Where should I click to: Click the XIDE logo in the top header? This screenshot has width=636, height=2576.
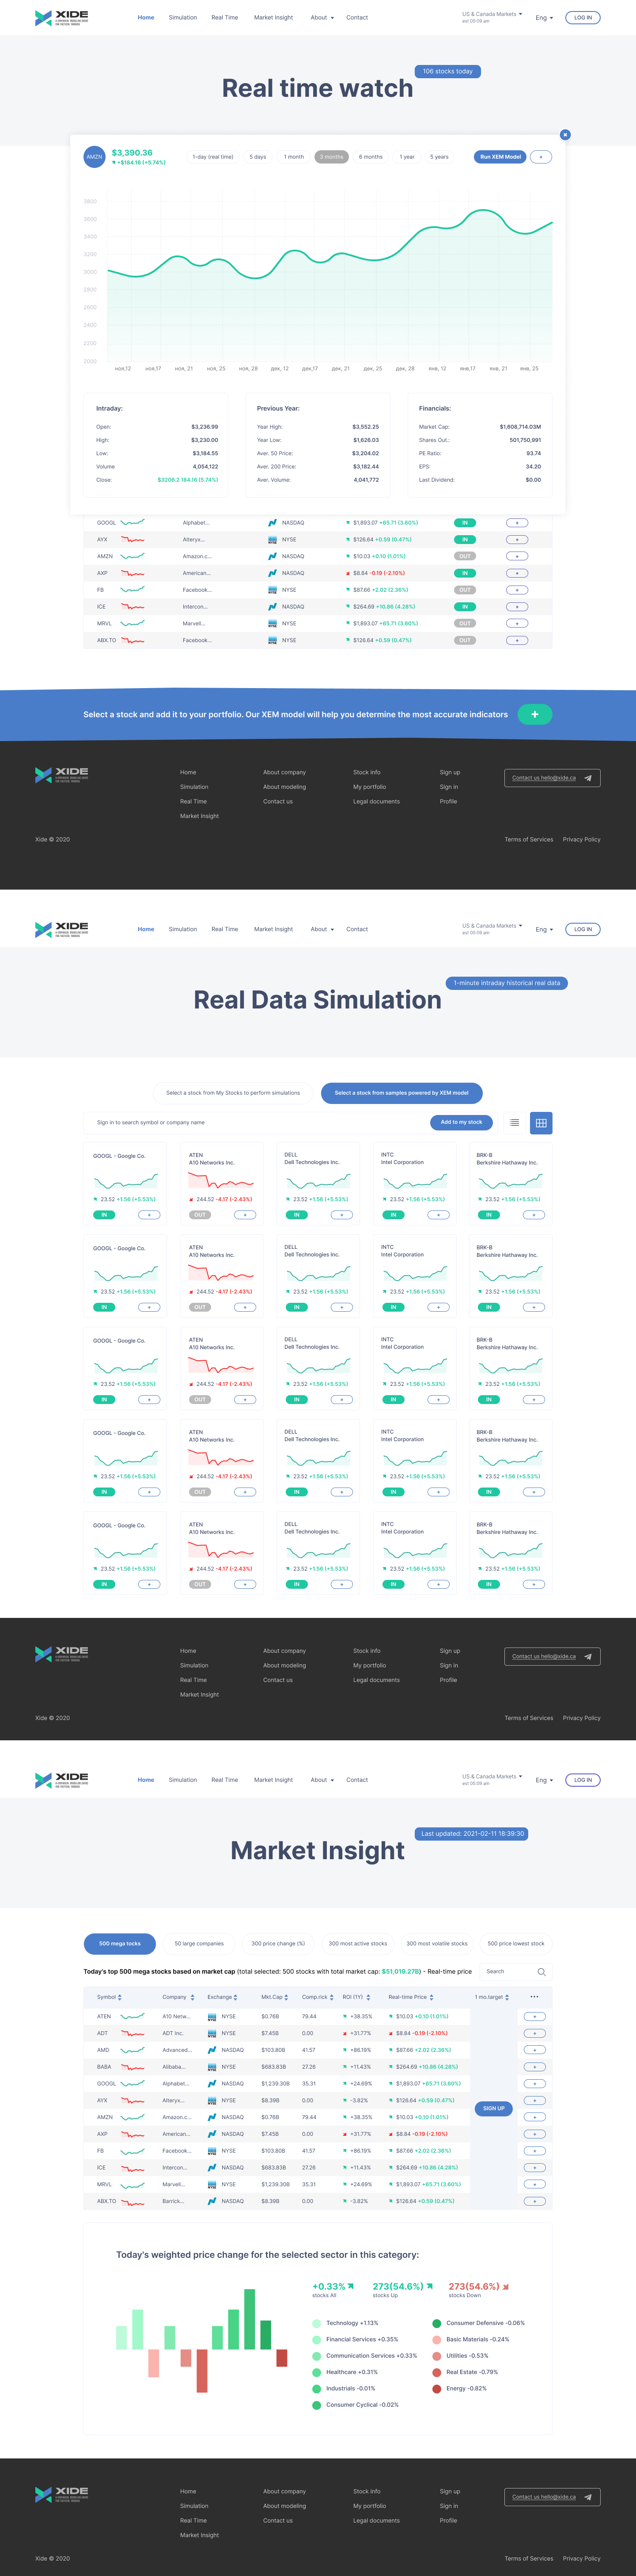[62, 18]
